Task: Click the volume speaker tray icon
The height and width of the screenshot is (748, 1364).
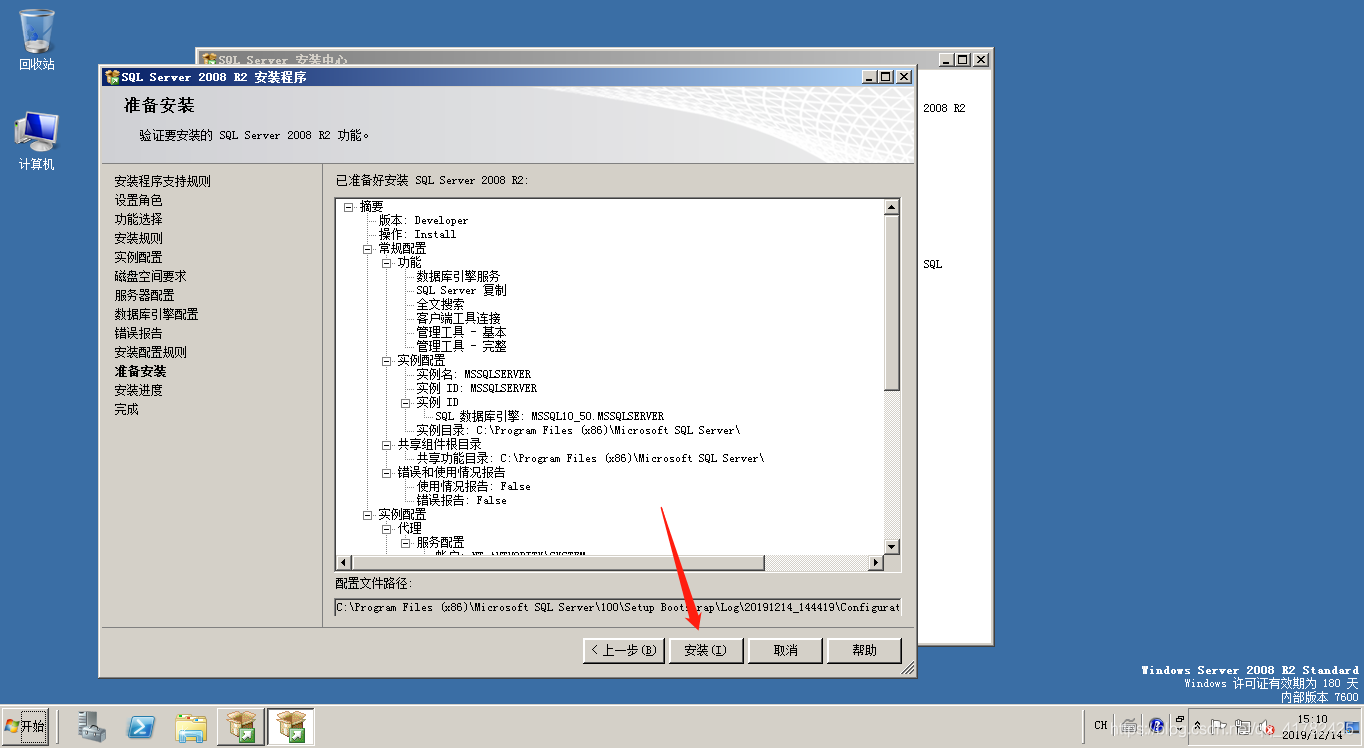Action: [1265, 726]
